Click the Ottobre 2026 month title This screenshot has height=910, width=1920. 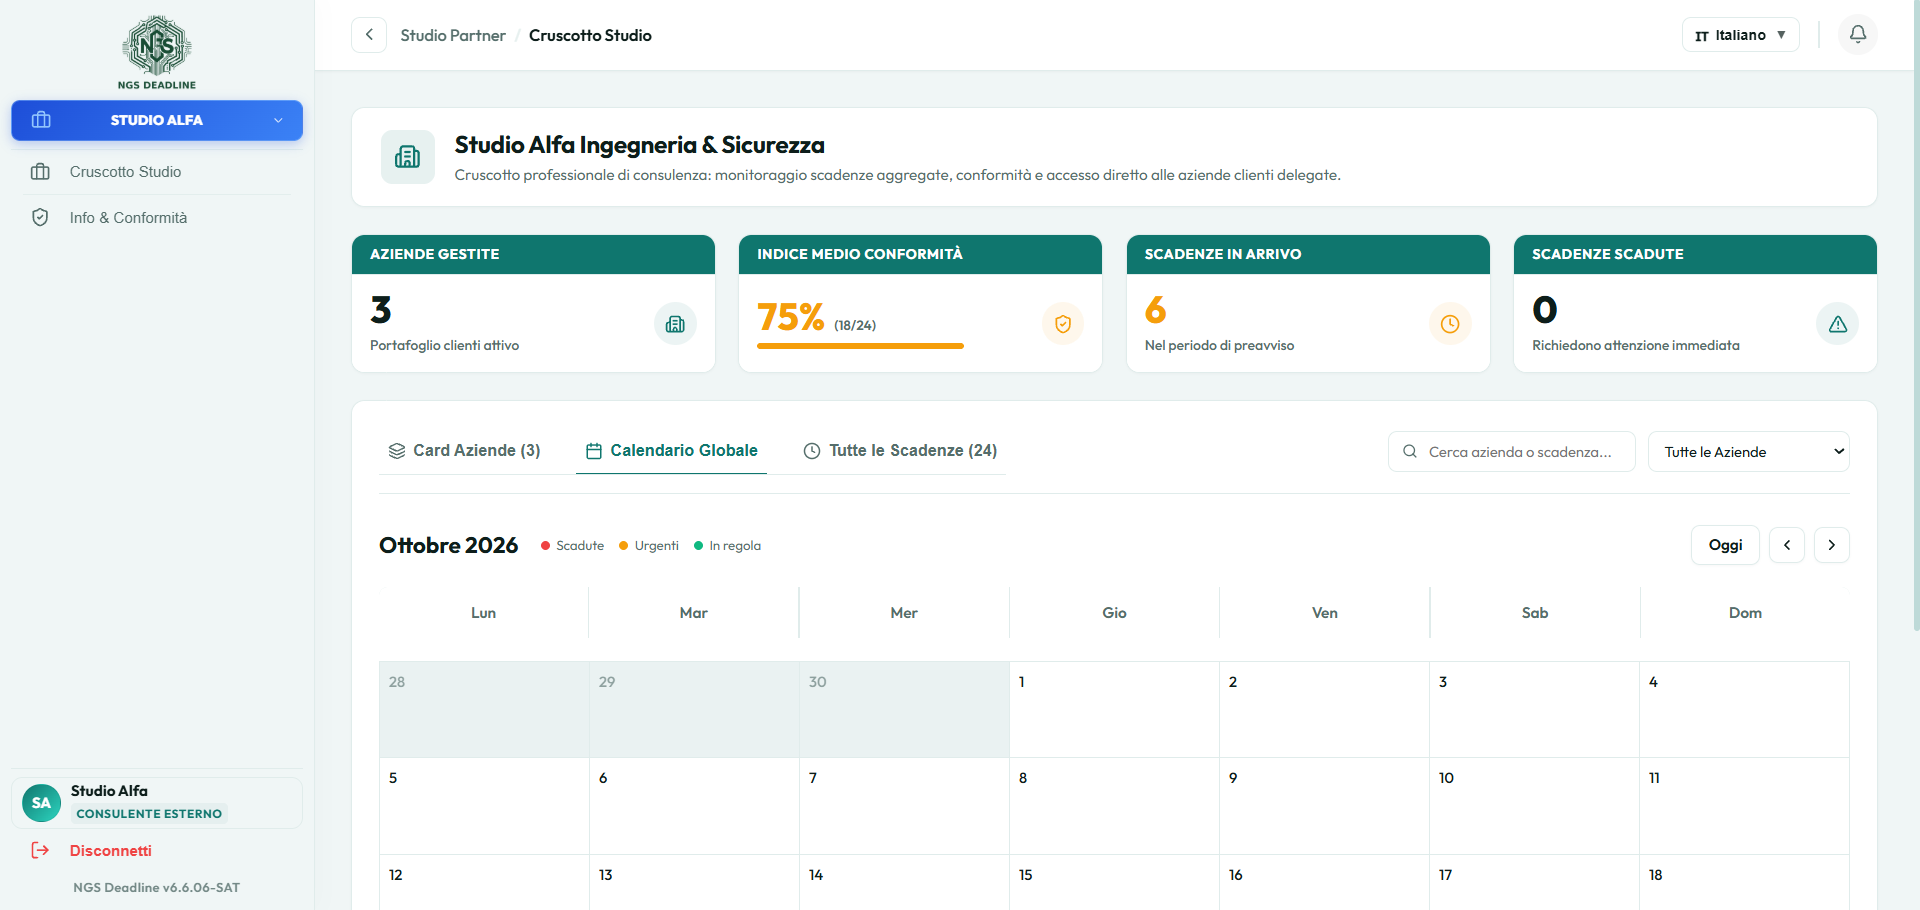448,545
